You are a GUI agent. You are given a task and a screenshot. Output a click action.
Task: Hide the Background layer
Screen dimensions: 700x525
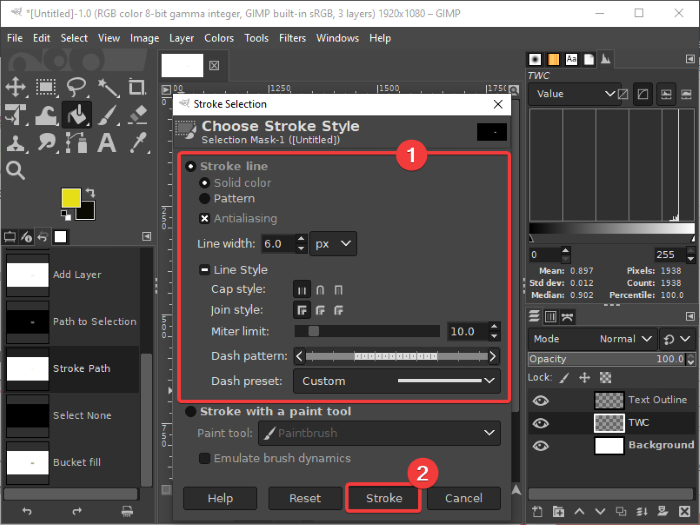[x=541, y=446]
